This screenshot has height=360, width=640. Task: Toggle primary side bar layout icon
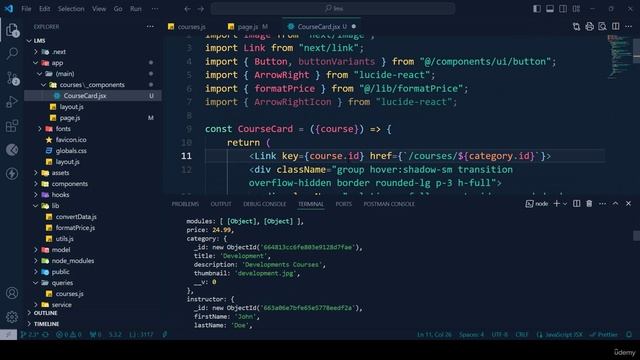(x=537, y=9)
